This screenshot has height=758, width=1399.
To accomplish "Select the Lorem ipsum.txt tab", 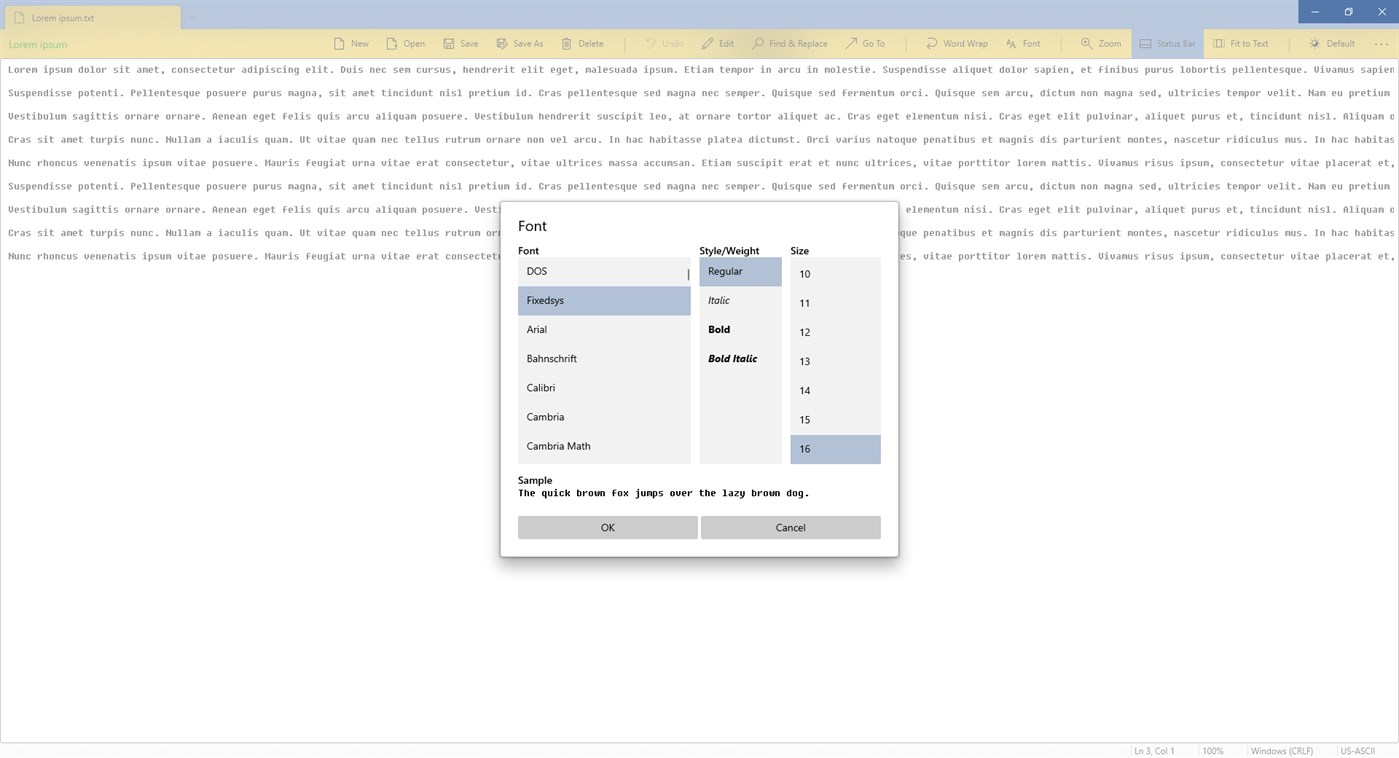I will 90,17.
